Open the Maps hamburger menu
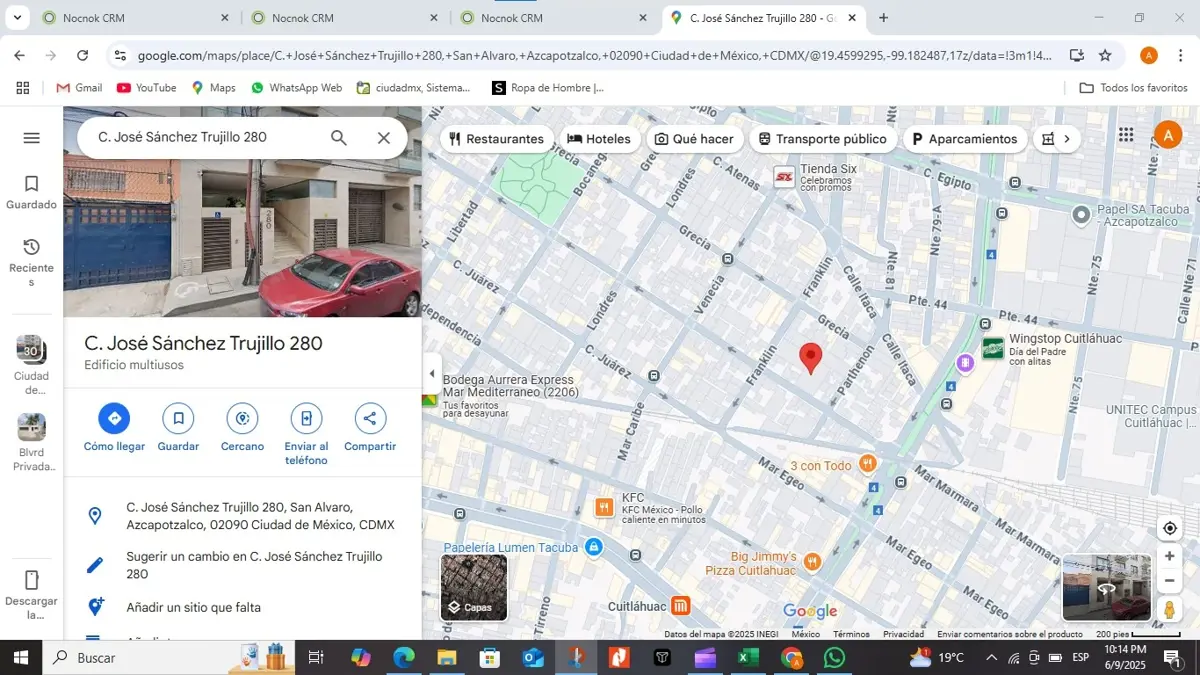 [x=32, y=138]
